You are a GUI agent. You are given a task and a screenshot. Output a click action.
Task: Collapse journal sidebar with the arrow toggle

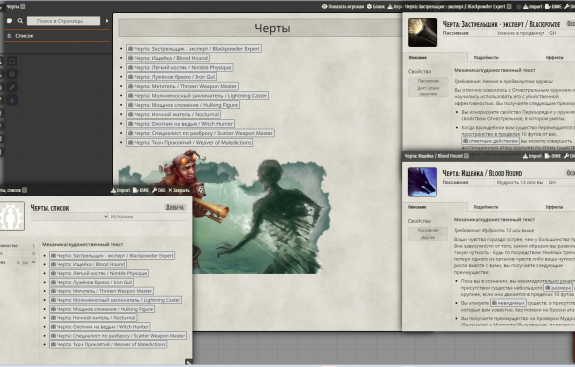click(107, 21)
